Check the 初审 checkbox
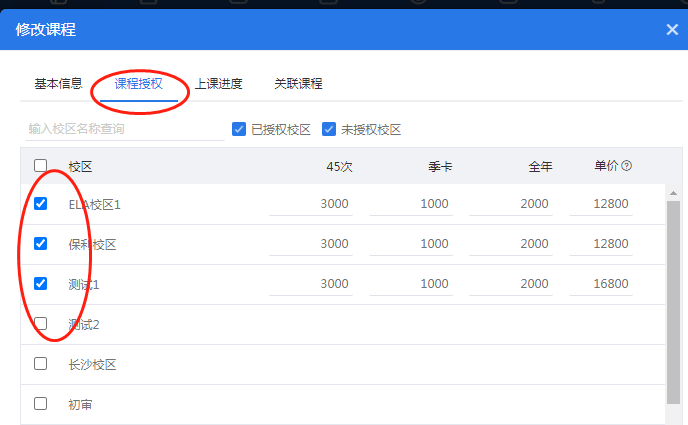This screenshot has height=425, width=688. pos(40,404)
